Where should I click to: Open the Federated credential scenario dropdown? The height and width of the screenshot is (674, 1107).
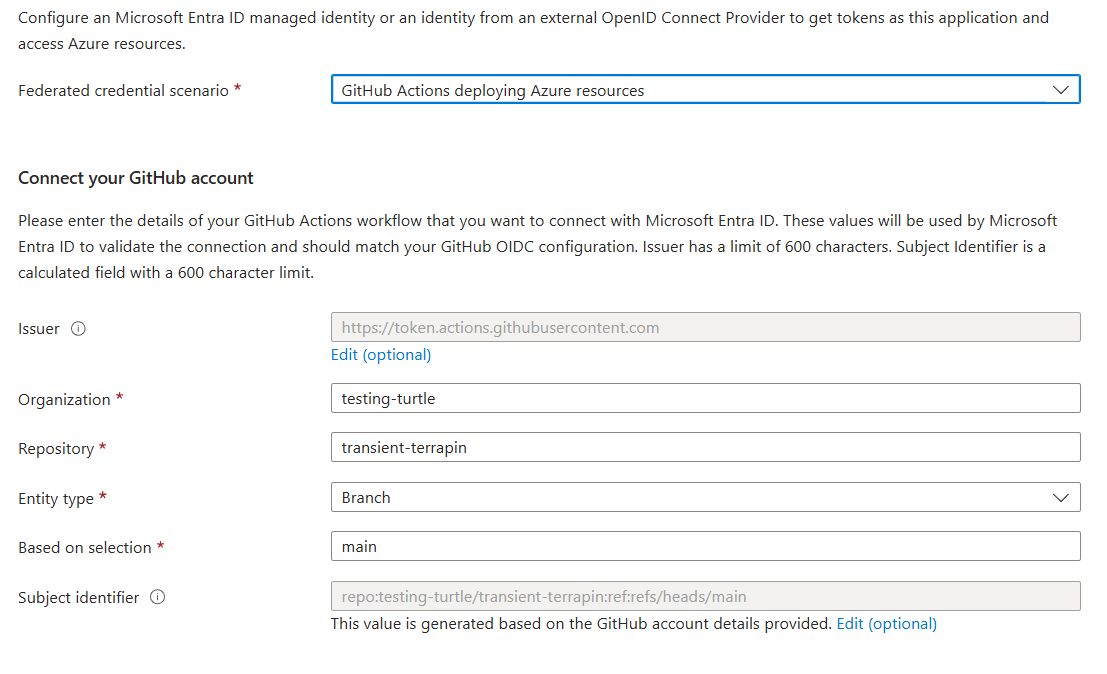click(705, 90)
